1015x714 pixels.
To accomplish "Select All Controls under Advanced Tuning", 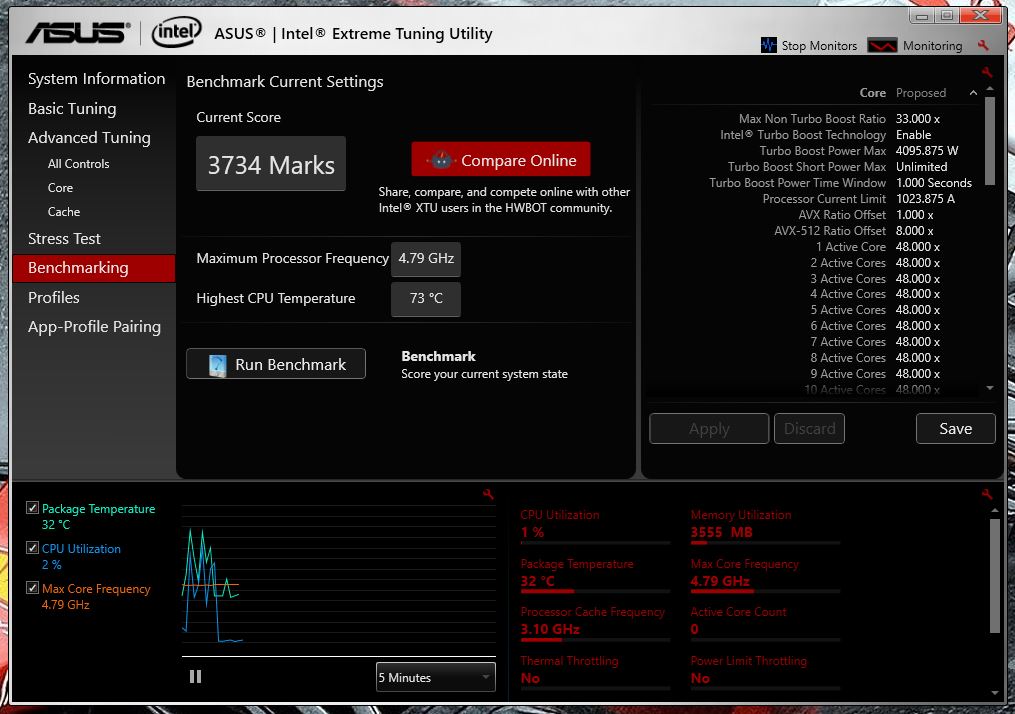I will click(x=78, y=164).
